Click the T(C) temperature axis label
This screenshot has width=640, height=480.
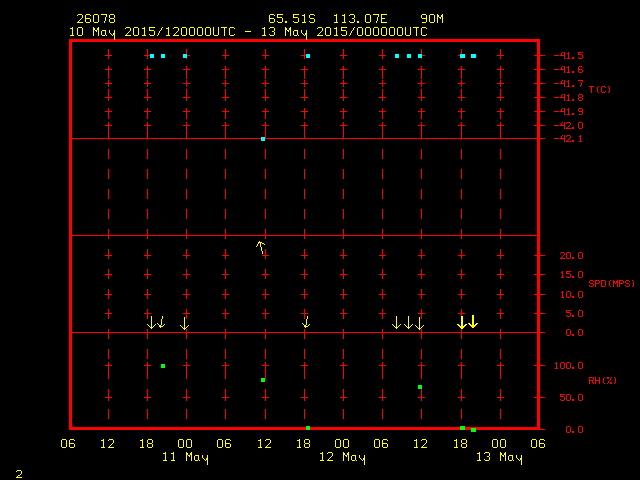tap(599, 90)
